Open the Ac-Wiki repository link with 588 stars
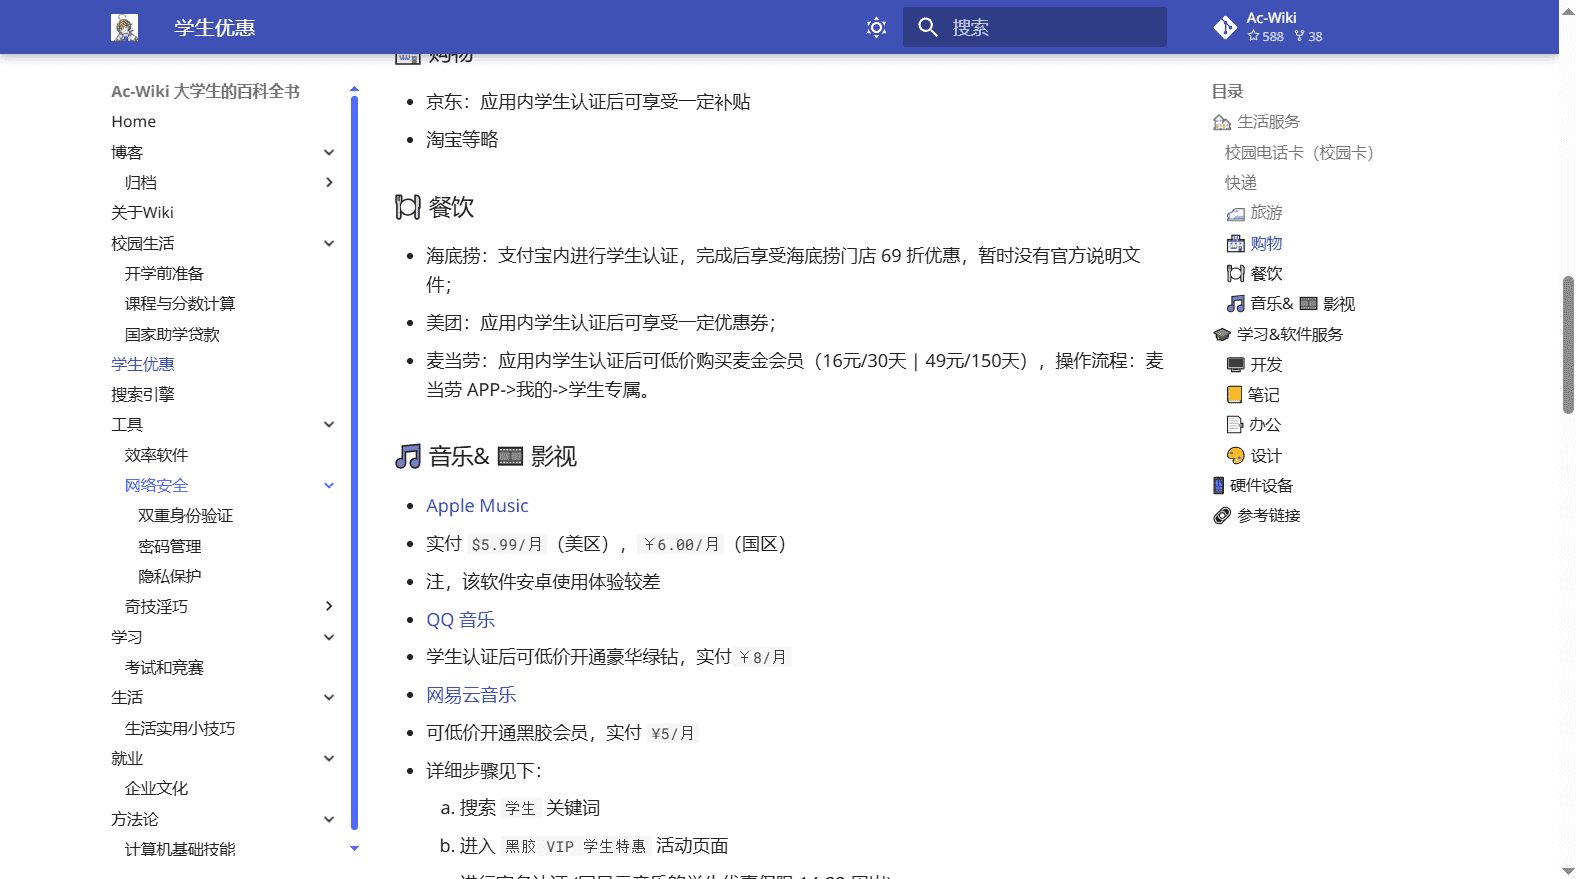Viewport: 1576px width, 879px height. click(x=1283, y=27)
